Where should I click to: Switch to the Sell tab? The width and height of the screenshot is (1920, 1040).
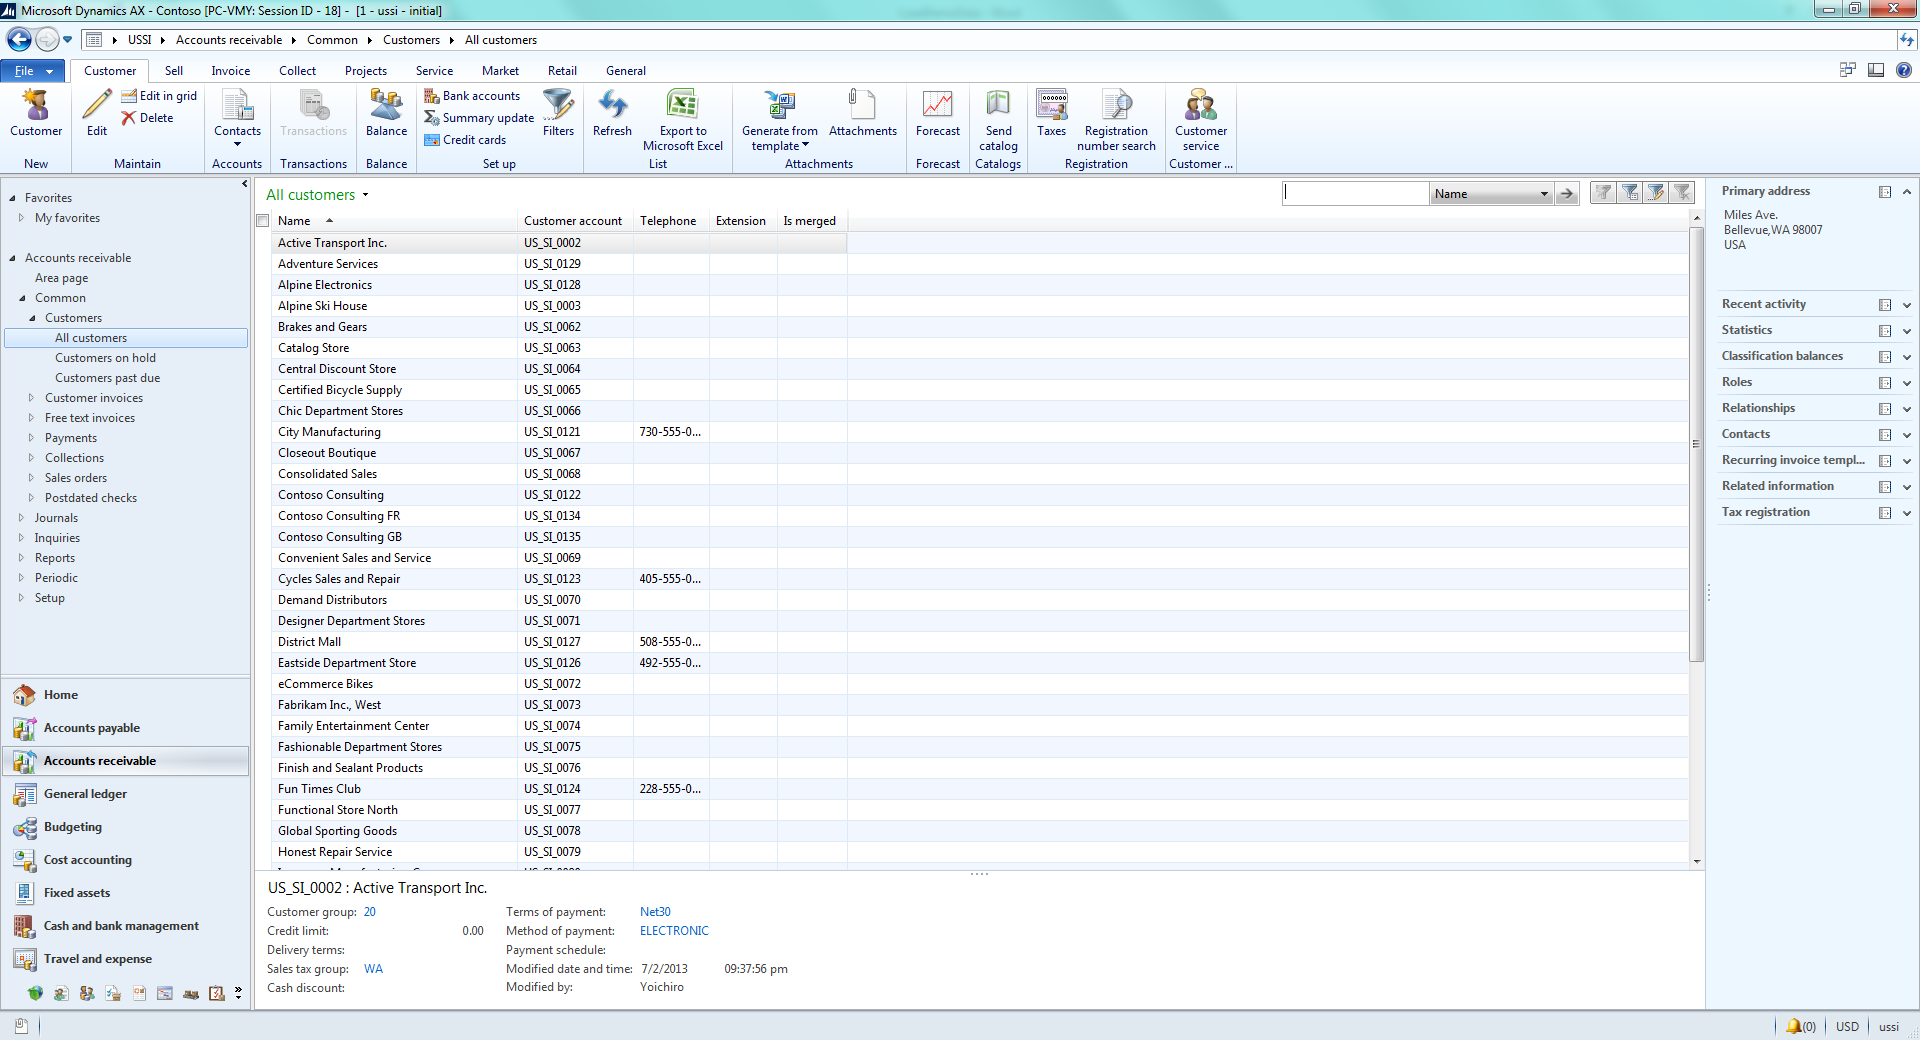click(174, 71)
